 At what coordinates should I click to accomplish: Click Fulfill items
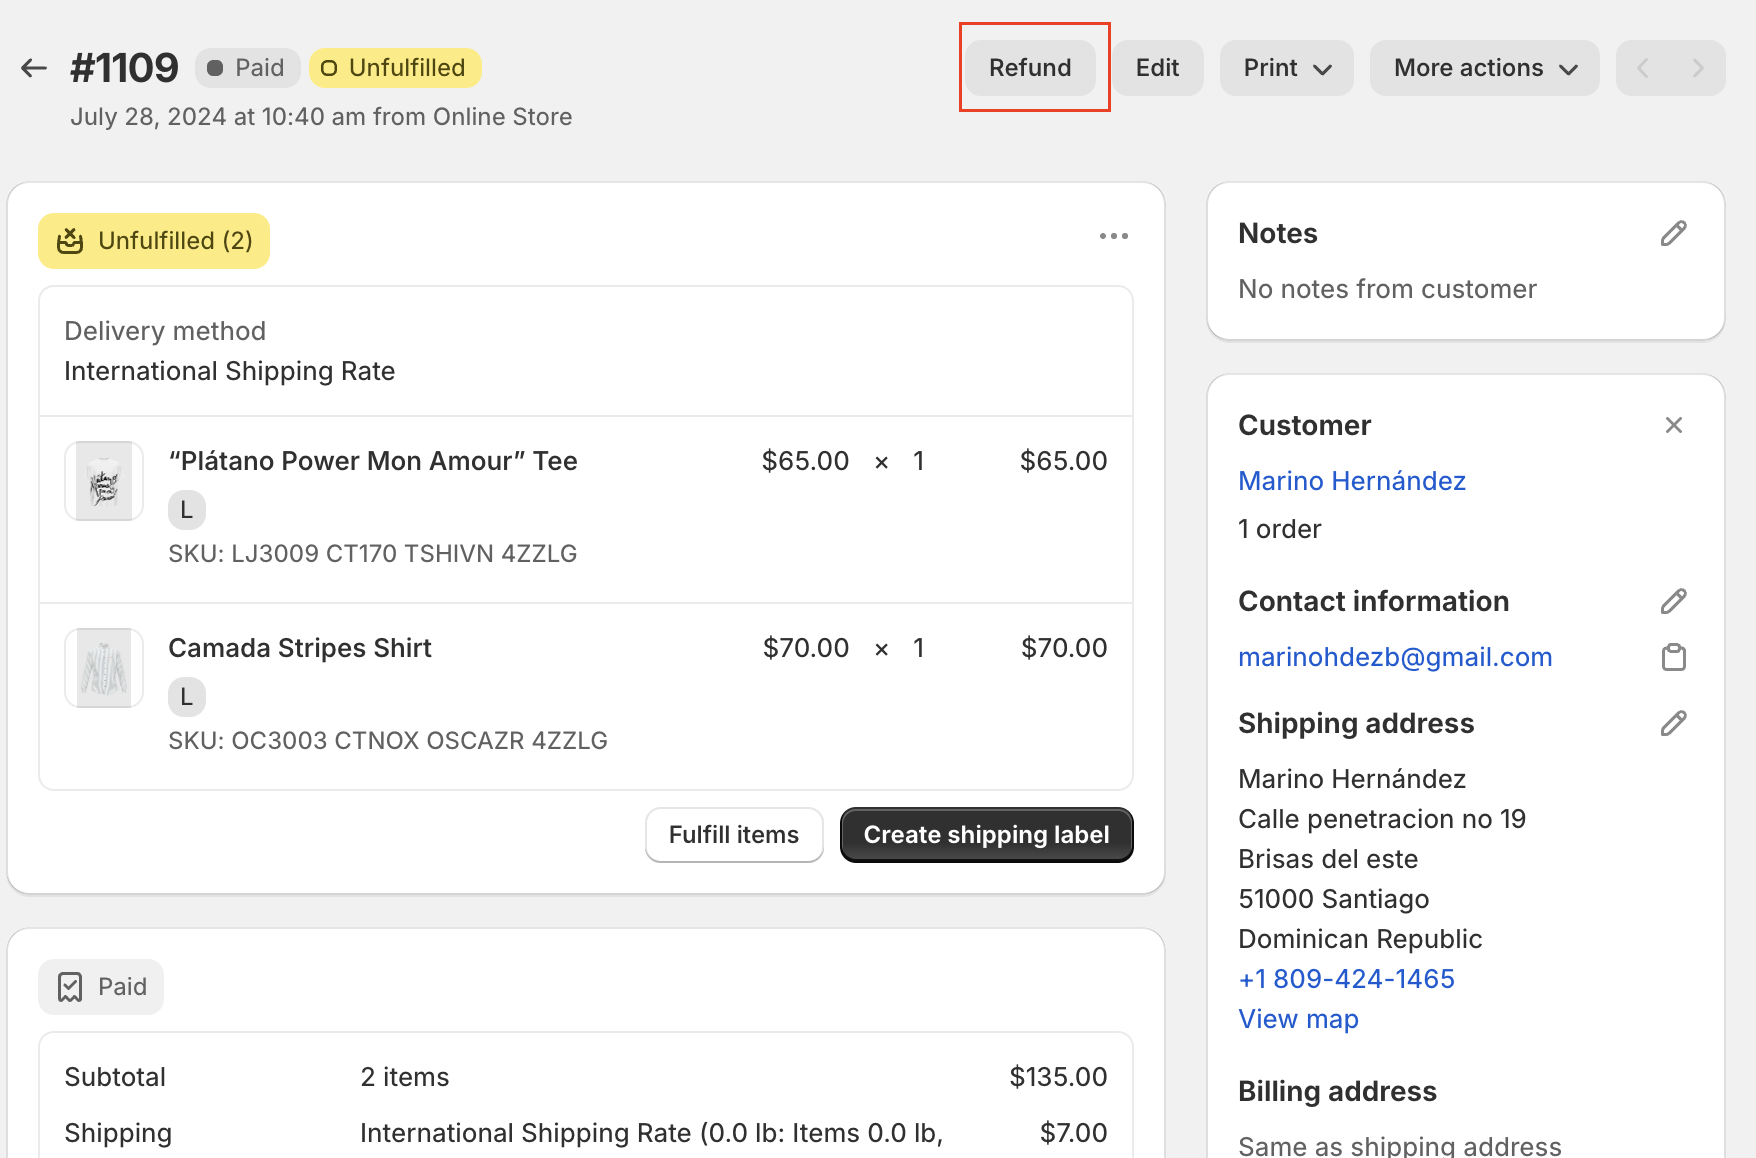pyautogui.click(x=734, y=835)
